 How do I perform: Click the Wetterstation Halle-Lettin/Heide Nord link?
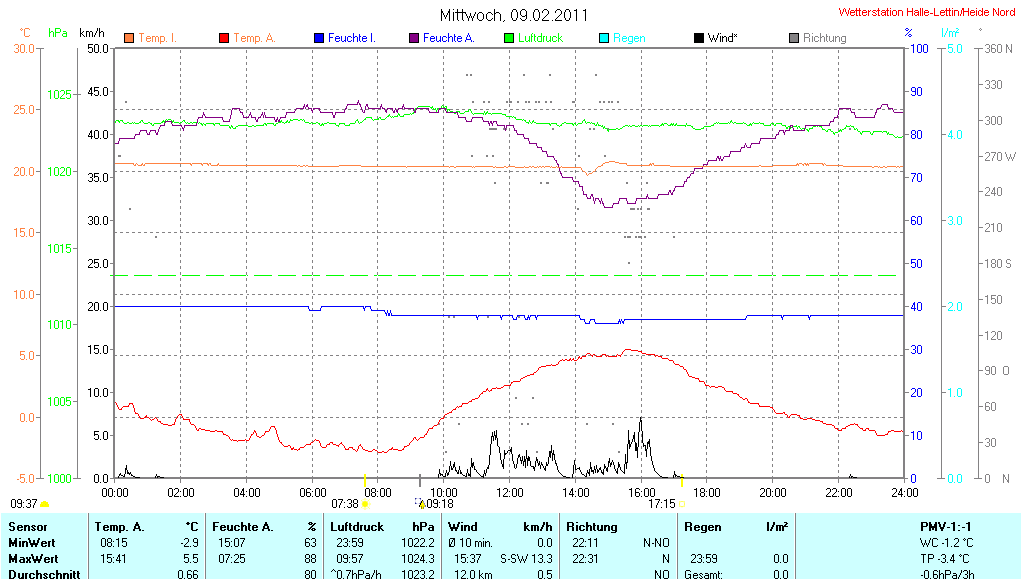[927, 13]
